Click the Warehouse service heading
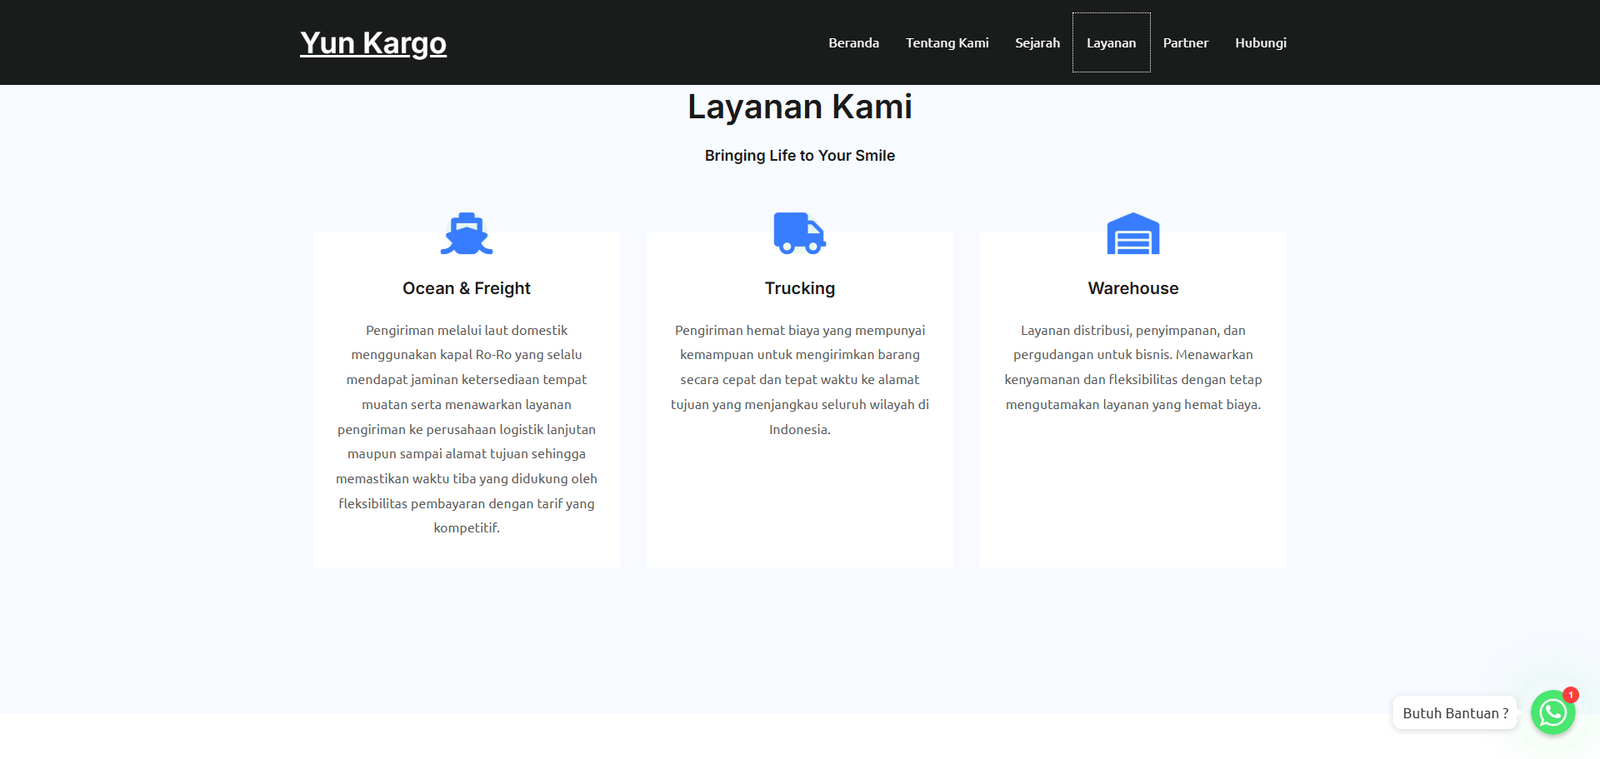The height and width of the screenshot is (759, 1600). pyautogui.click(x=1133, y=288)
